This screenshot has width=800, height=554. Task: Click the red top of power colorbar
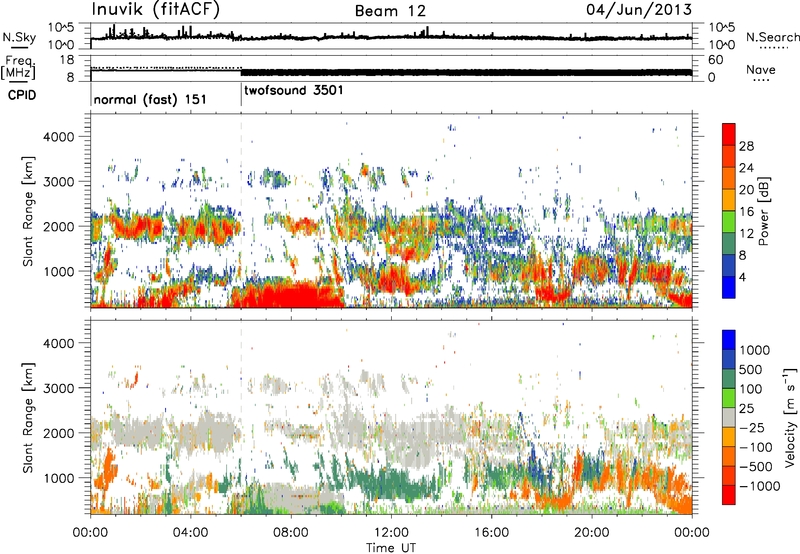coord(729,134)
